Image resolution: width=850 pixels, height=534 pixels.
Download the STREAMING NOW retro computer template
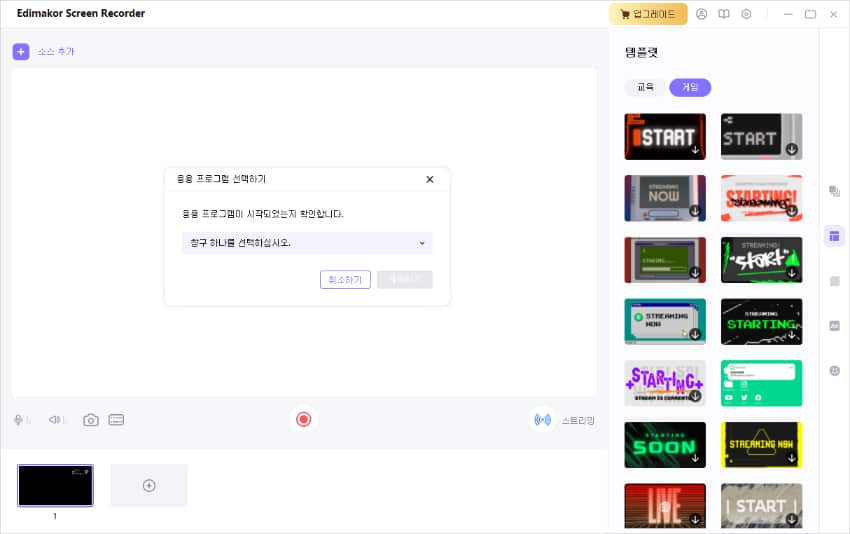[x=695, y=211]
